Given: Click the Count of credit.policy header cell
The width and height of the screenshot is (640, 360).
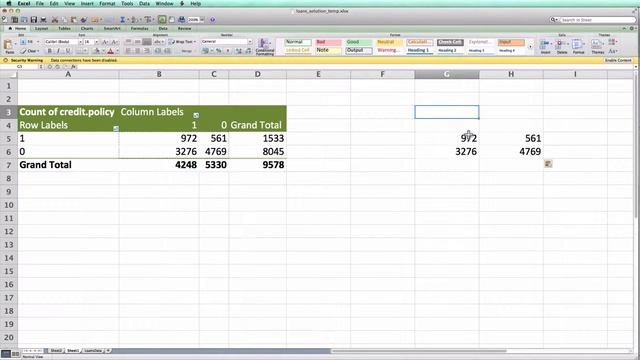Looking at the screenshot, I should pos(68,112).
